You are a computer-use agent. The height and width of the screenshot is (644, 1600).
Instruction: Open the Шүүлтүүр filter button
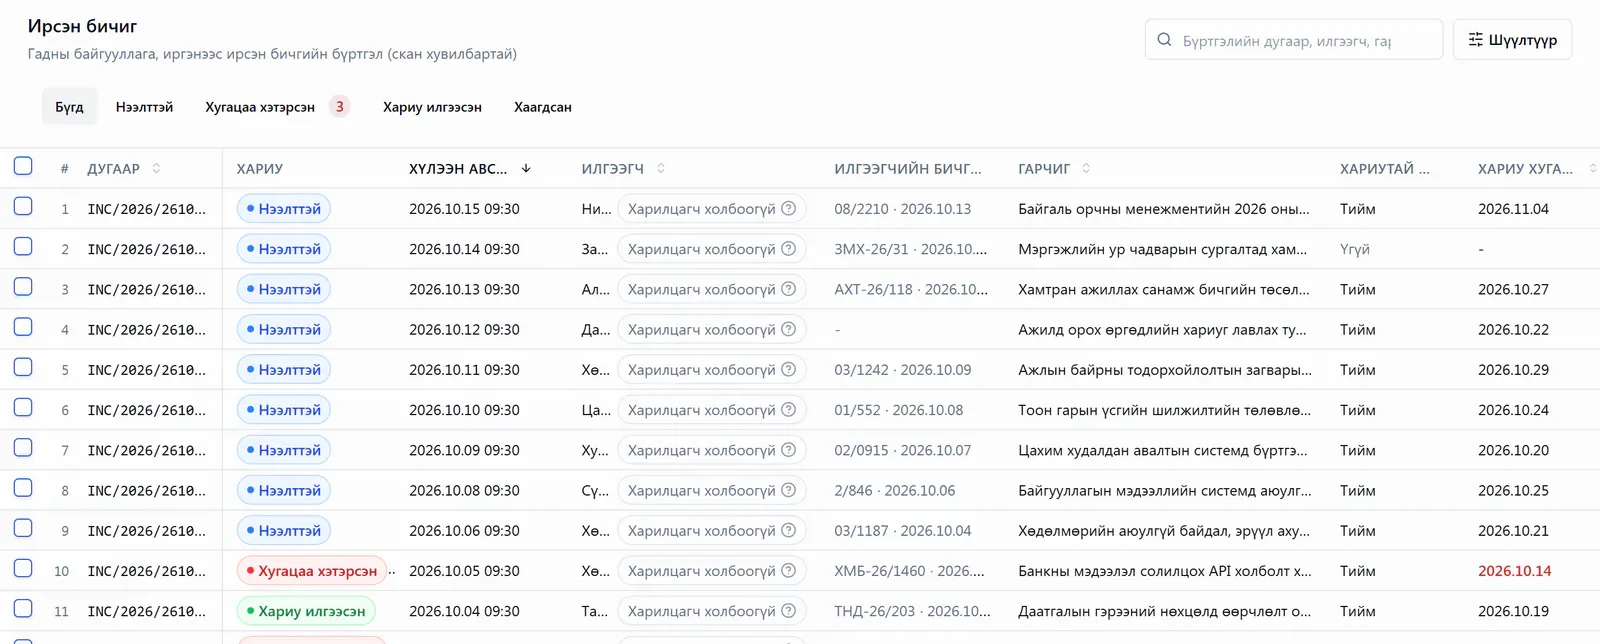tap(1512, 40)
